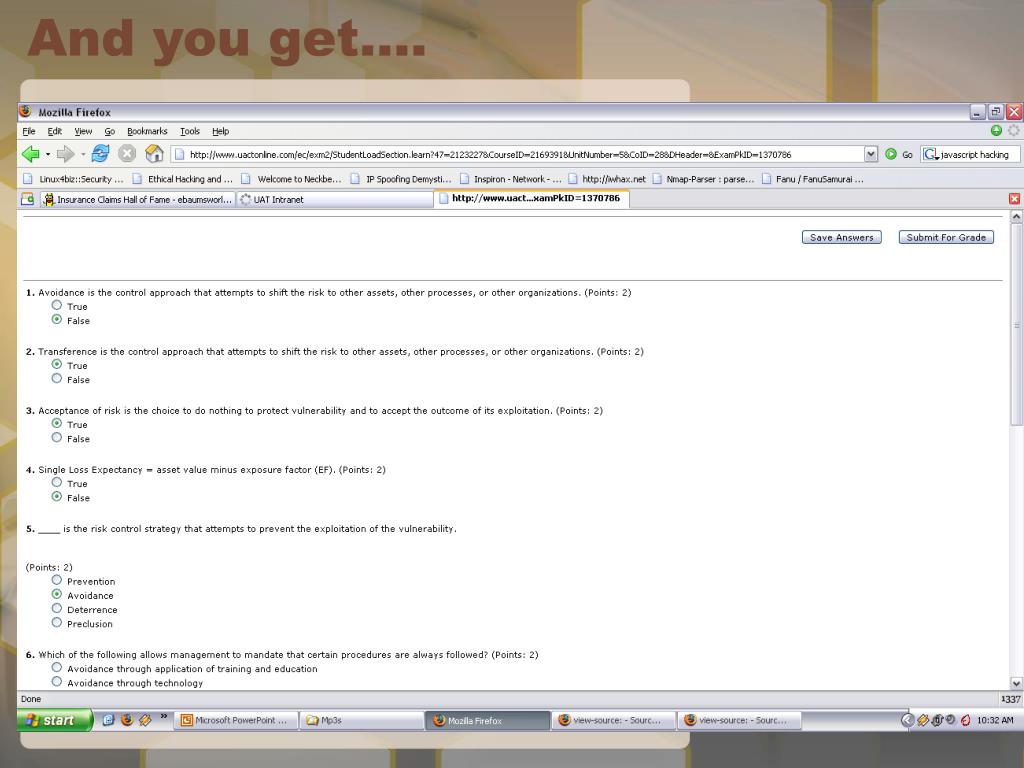This screenshot has width=1024, height=768.
Task: Open the IP Spoofing Demysti... bookmark
Action: (400, 179)
